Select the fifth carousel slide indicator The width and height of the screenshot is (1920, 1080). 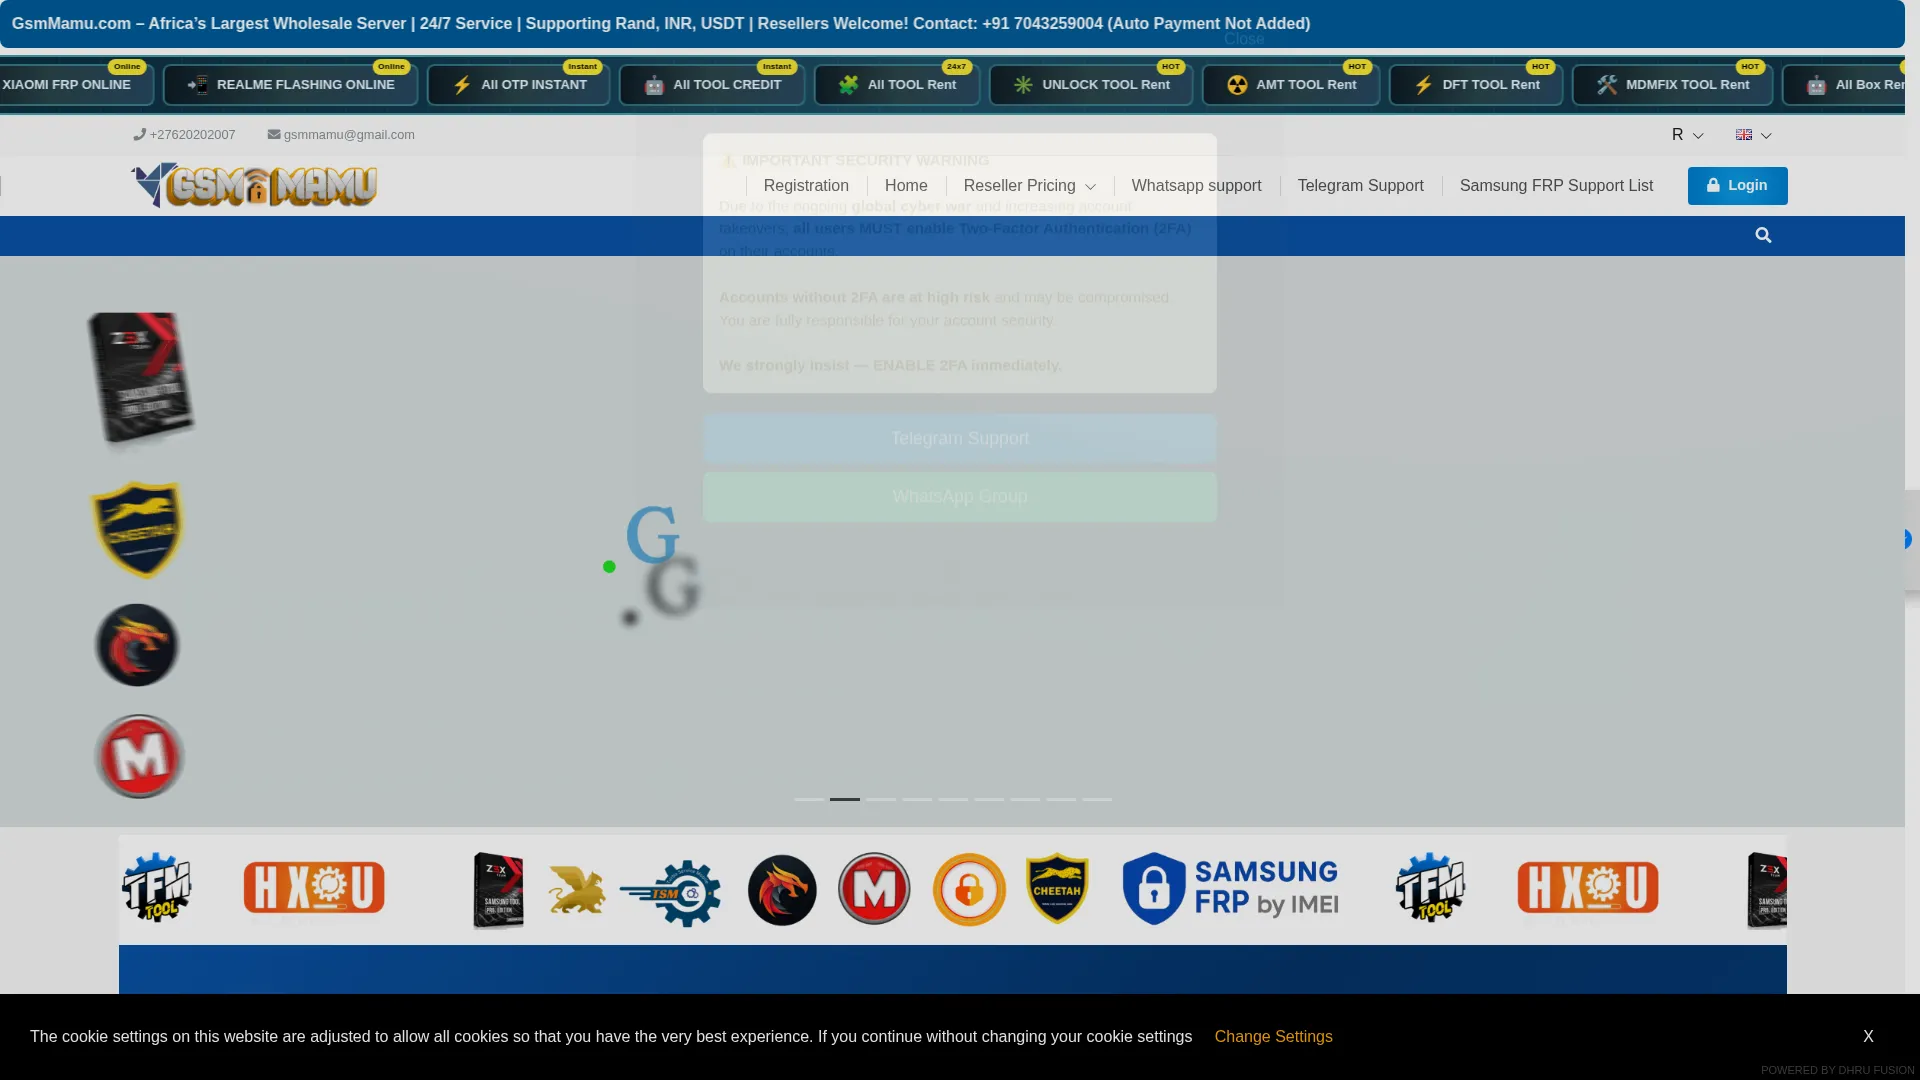pyautogui.click(x=953, y=799)
